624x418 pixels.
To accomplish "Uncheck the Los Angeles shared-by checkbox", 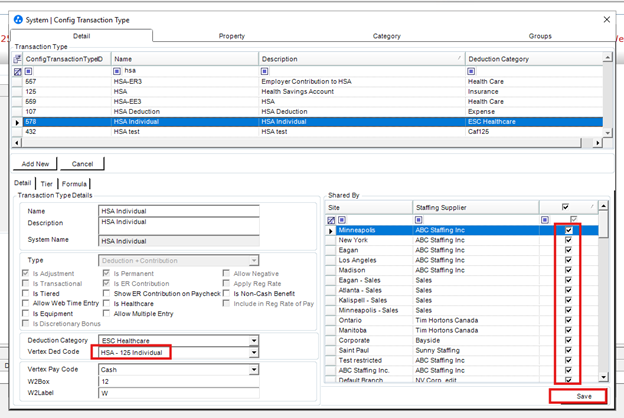I will 568,260.
